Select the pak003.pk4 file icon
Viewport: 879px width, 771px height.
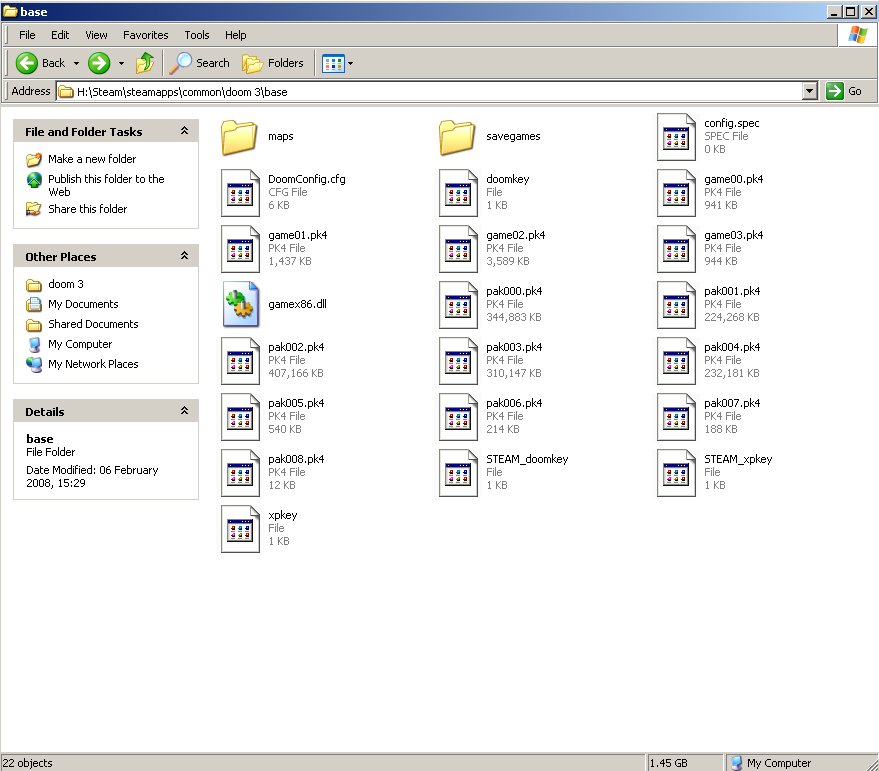tap(458, 361)
